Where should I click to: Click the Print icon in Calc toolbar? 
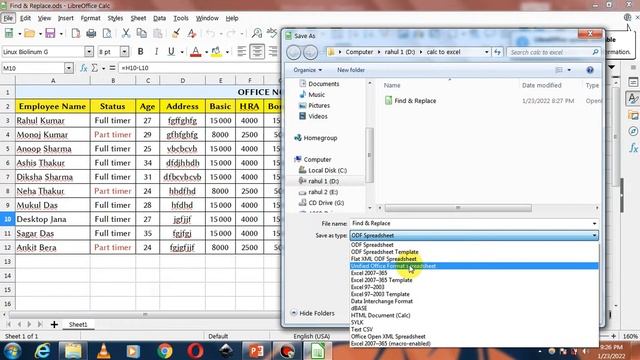tap(91, 33)
